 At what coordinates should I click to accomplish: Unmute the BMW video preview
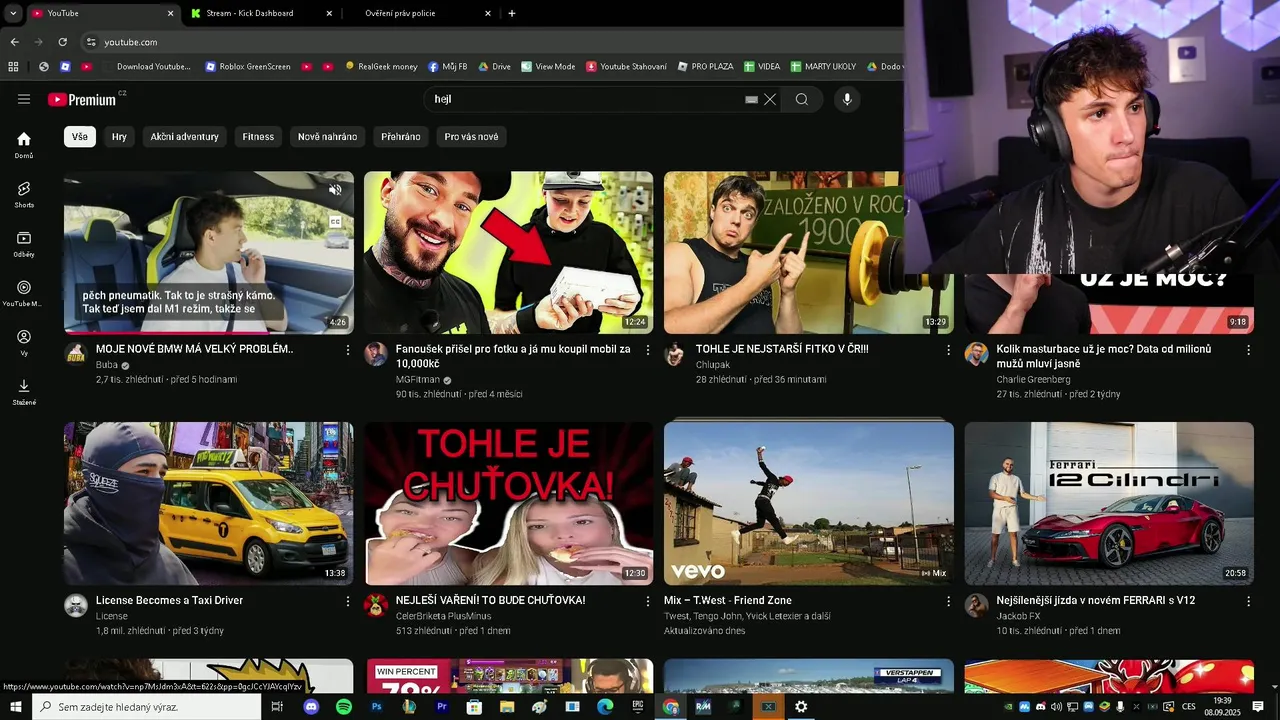pyautogui.click(x=335, y=190)
